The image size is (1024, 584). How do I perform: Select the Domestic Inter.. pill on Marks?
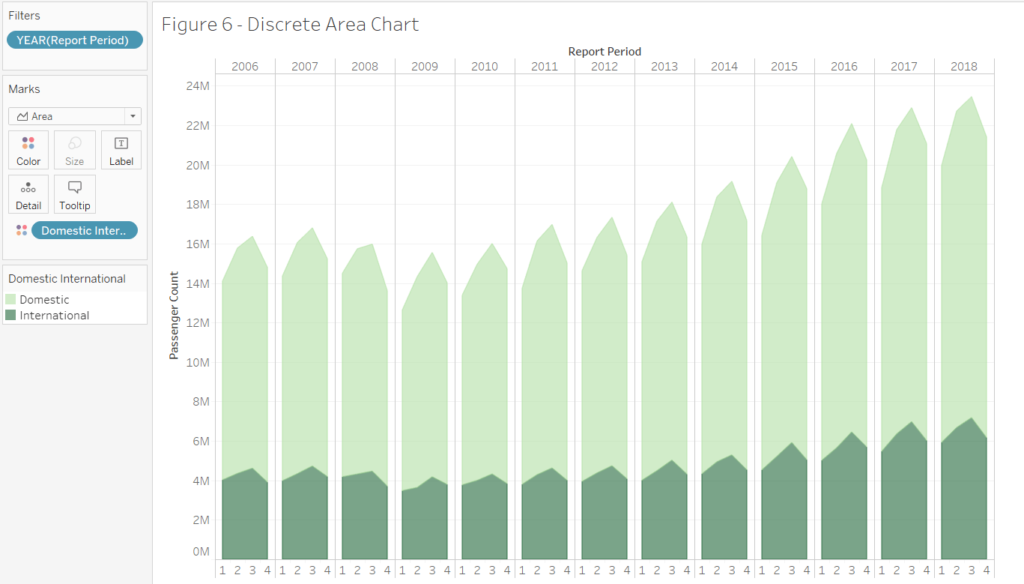click(x=84, y=231)
